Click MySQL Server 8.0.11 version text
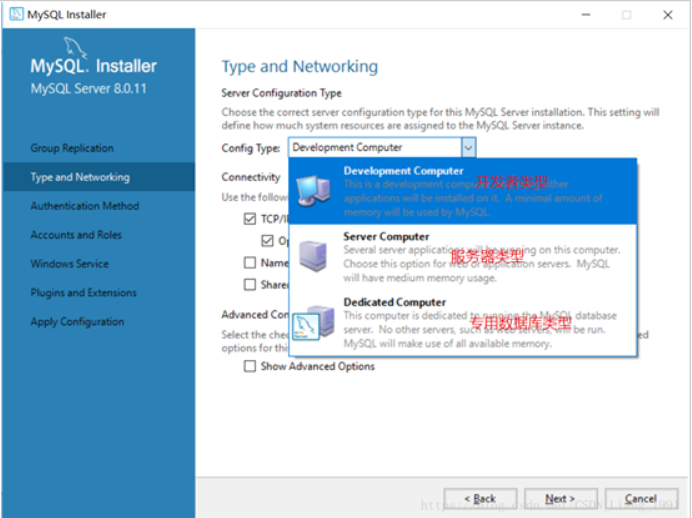Image resolution: width=692 pixels, height=518 pixels. pos(88,89)
